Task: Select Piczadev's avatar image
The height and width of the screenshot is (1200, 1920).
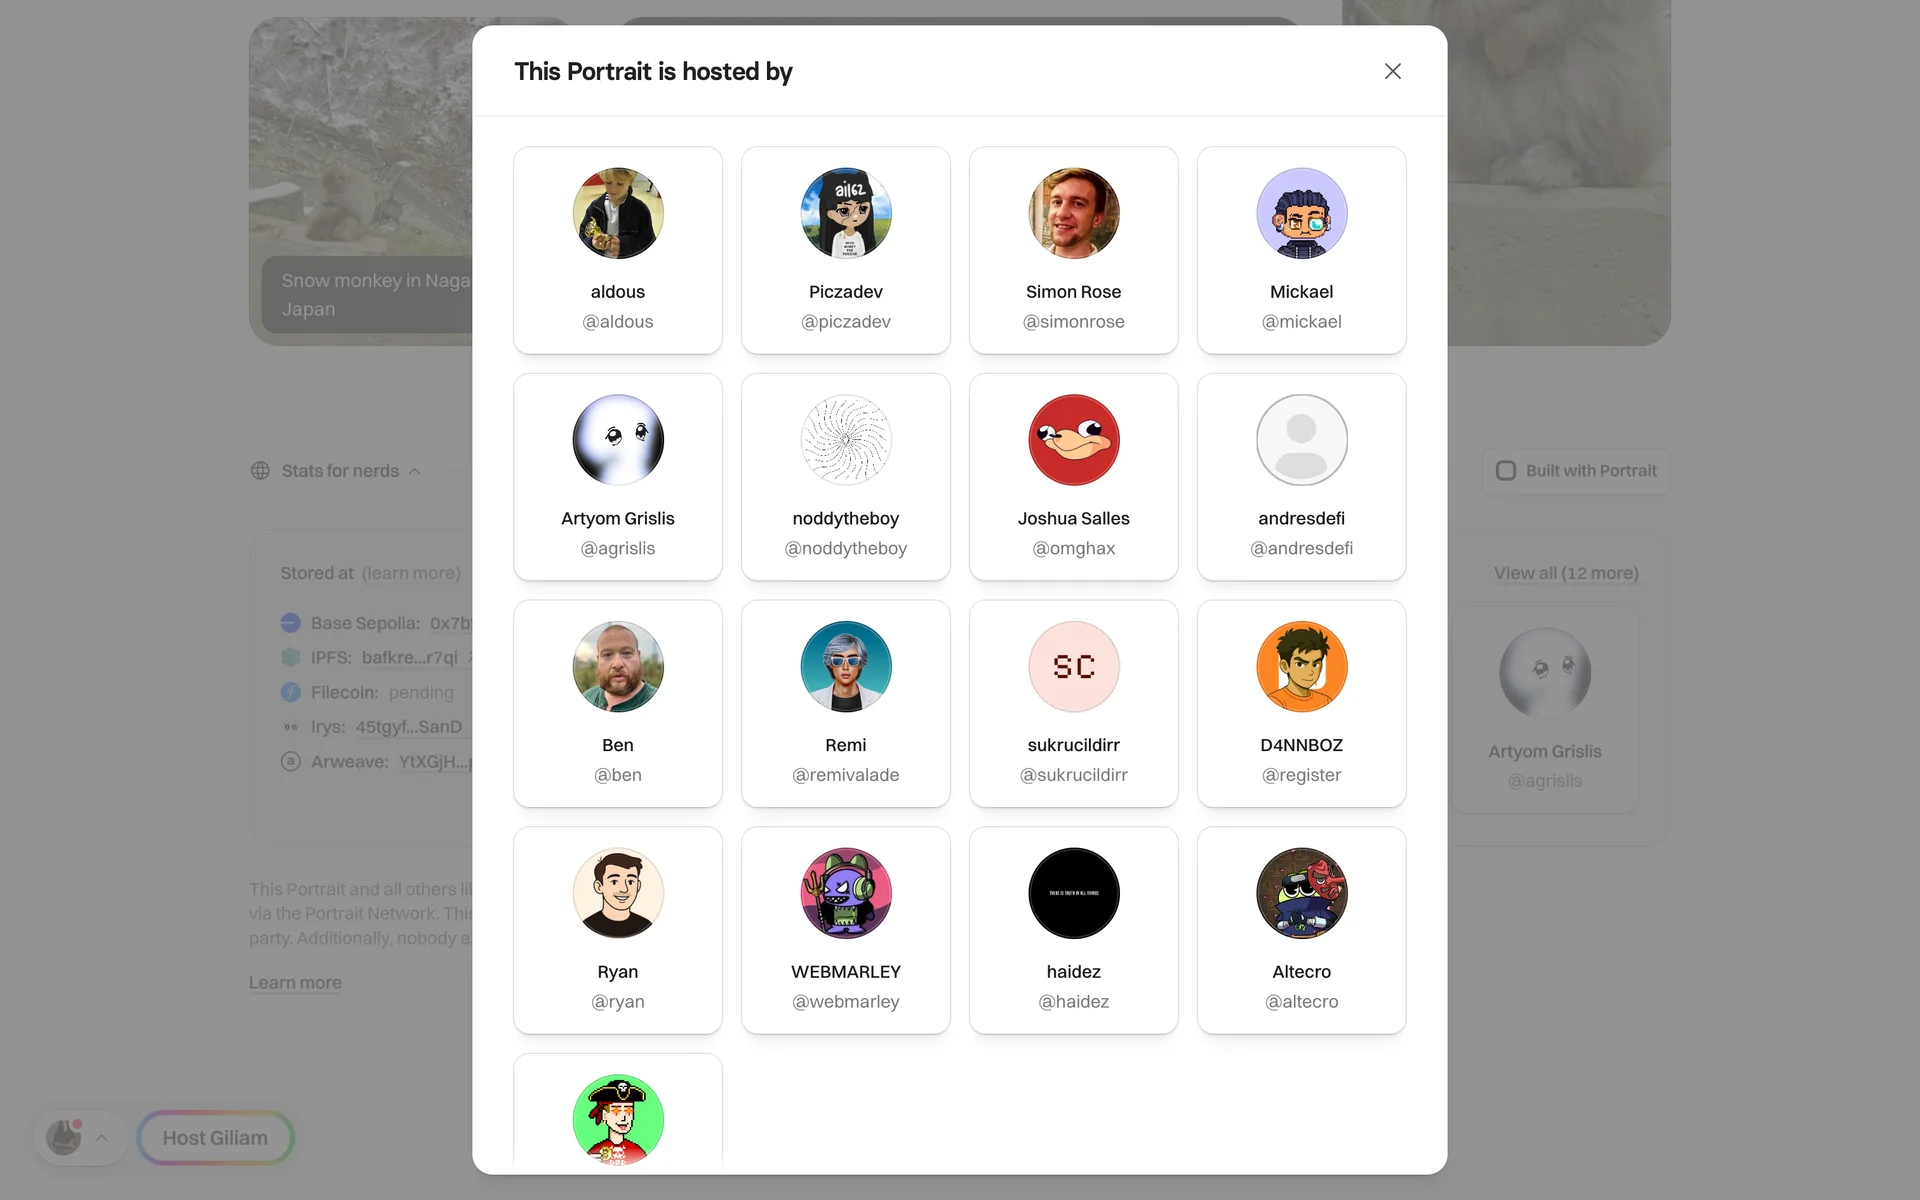Action: (846, 213)
